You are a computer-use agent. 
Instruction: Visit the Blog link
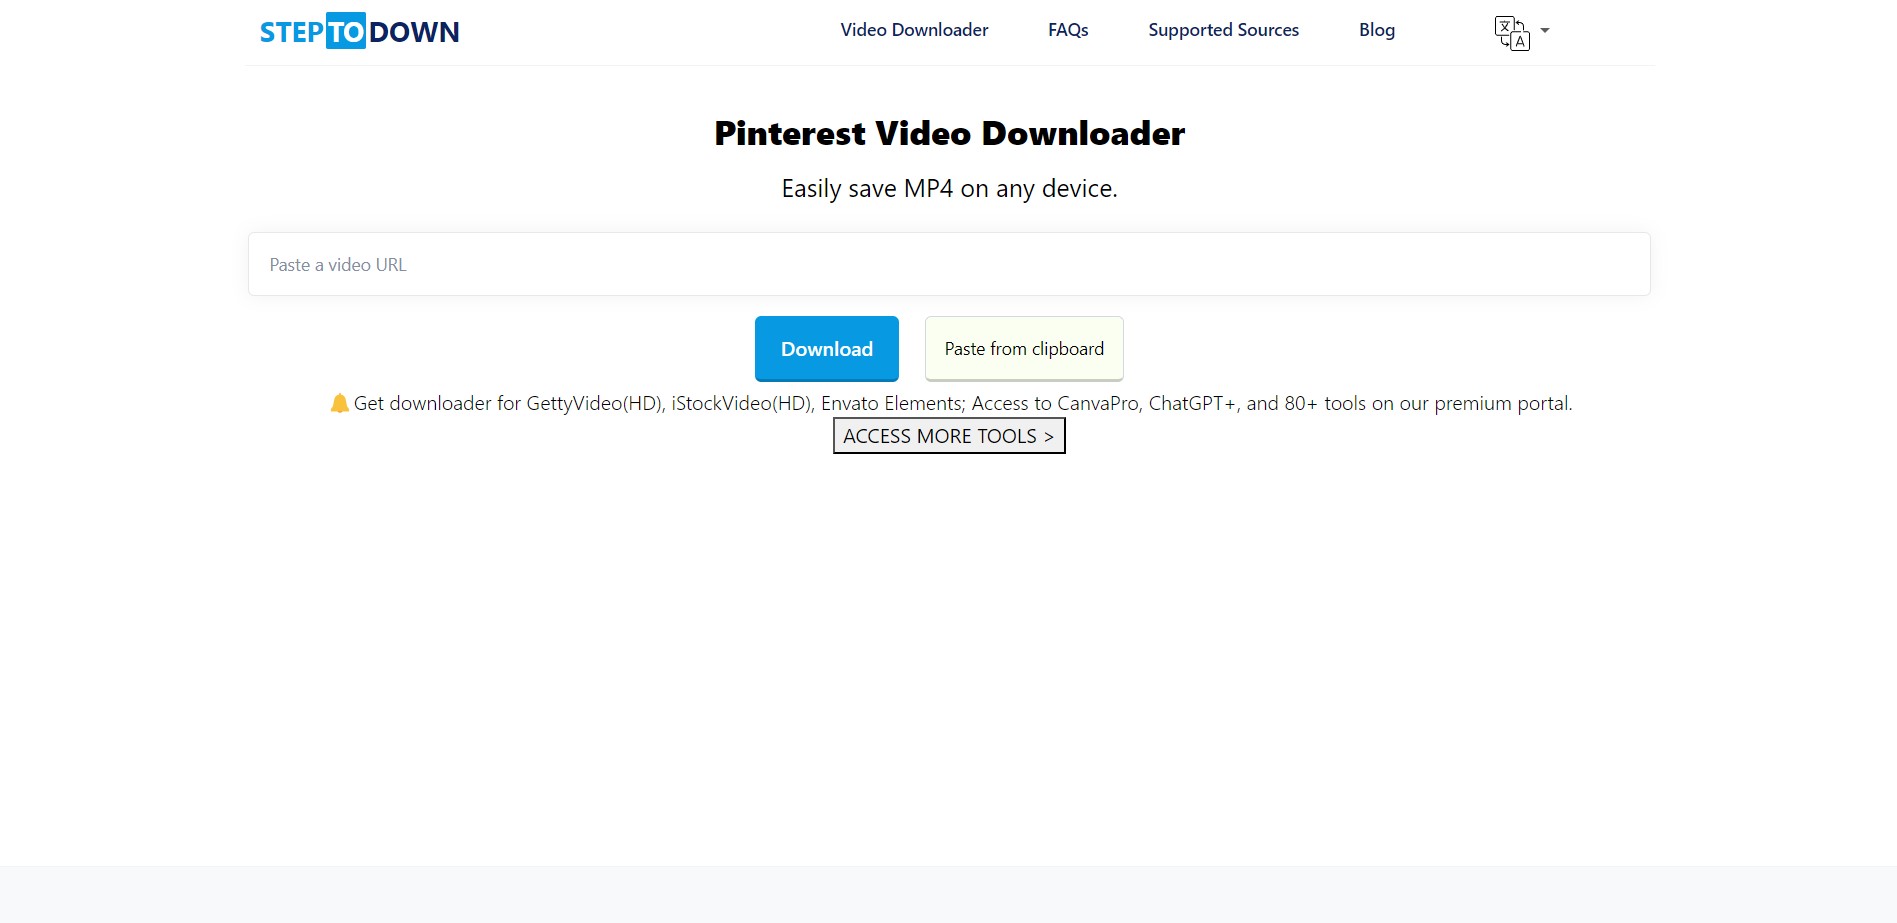point(1376,30)
